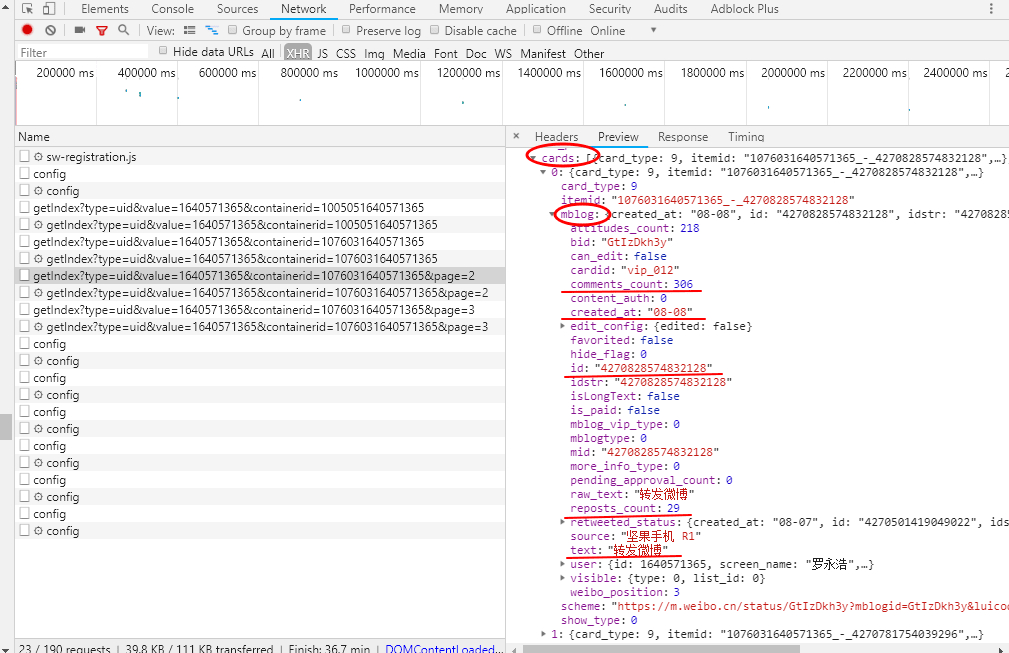Filter requests by JS type

tap(322, 53)
